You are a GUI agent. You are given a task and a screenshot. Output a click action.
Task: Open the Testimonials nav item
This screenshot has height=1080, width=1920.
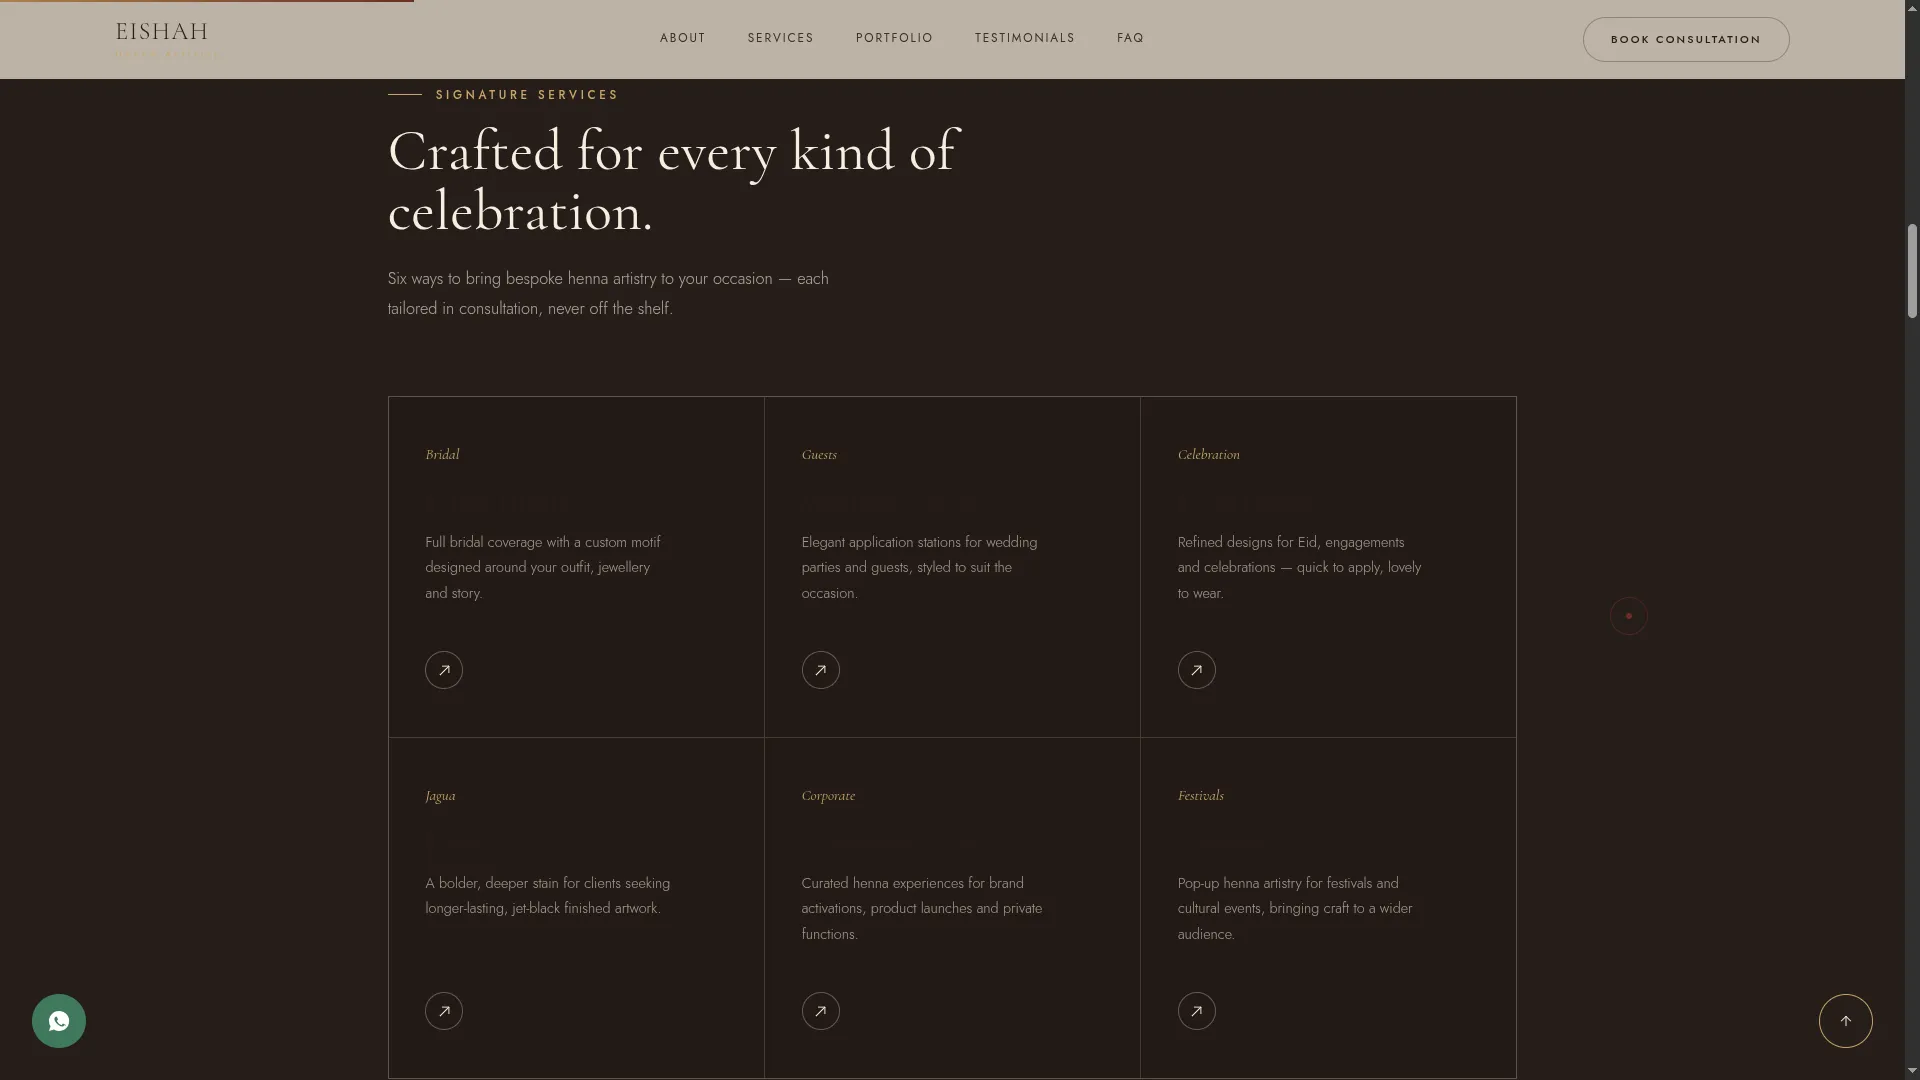pyautogui.click(x=1025, y=38)
